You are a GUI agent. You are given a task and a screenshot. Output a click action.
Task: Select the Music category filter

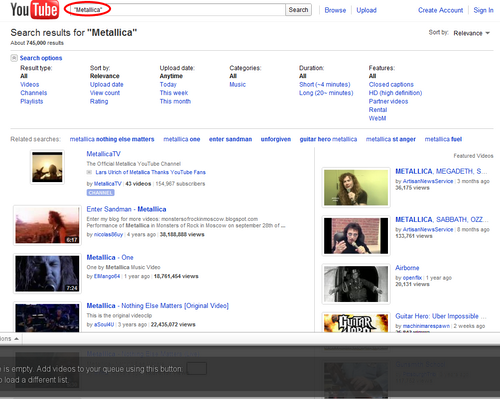[237, 85]
